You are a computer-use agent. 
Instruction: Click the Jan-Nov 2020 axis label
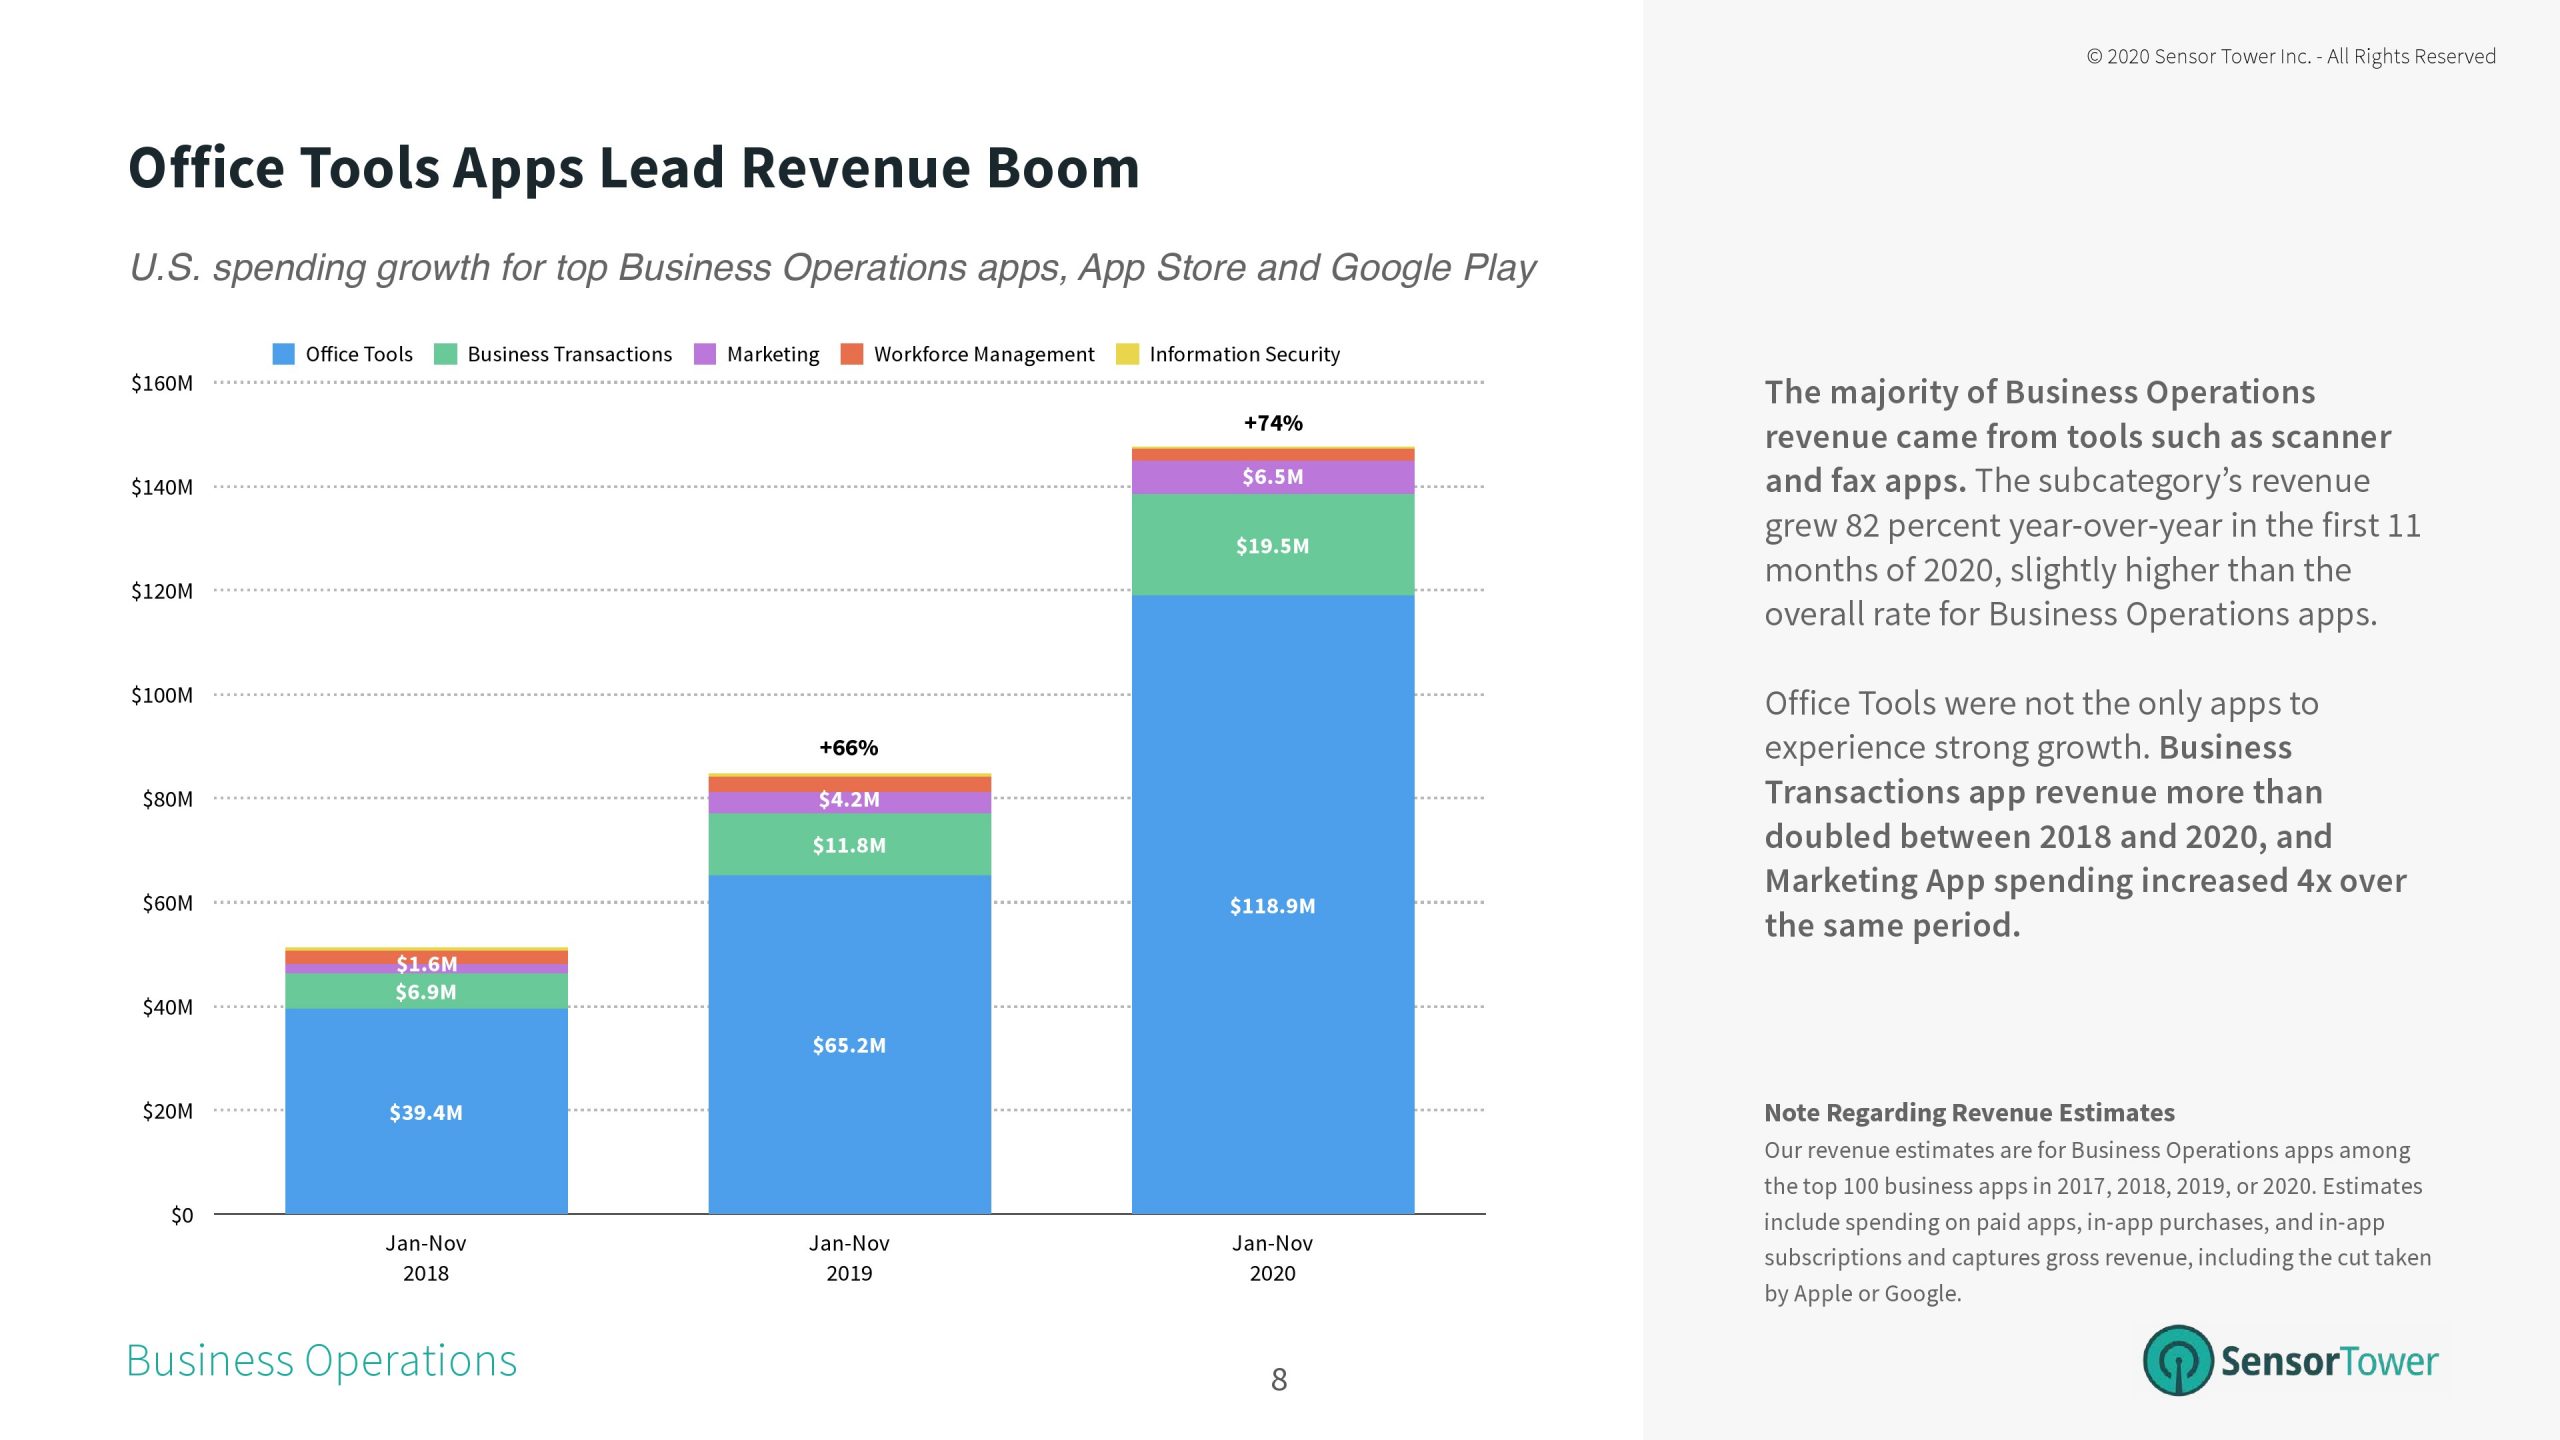pos(1272,1258)
